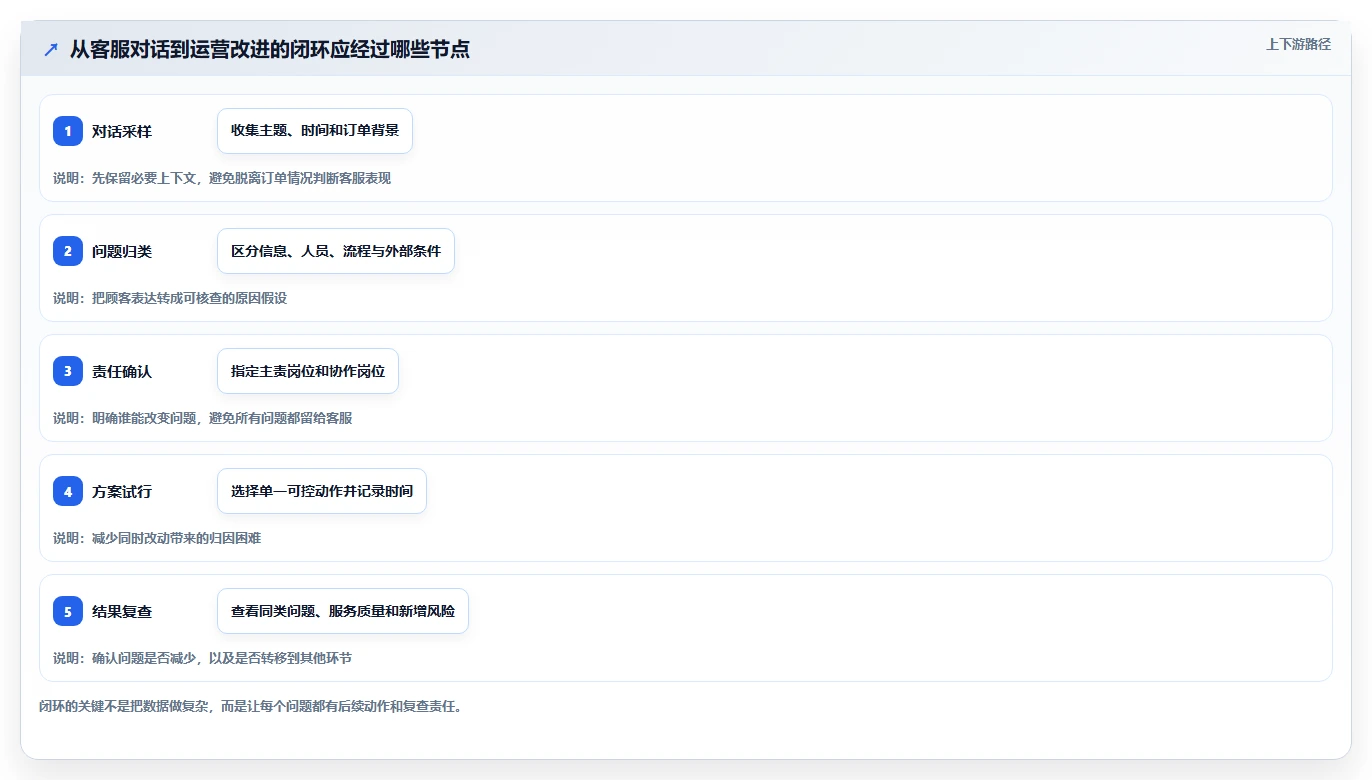This screenshot has height=780, width=1372.
Task: Click the 指定主责岗位和协作岗位 chip
Action: point(308,371)
